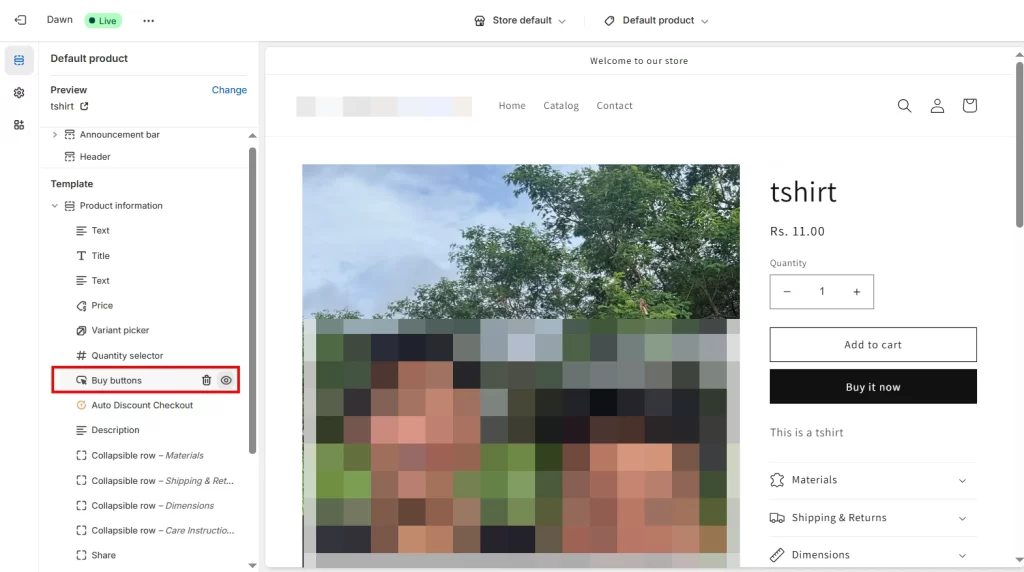
Task: Click the exit editor back arrow icon
Action: pyautogui.click(x=20, y=20)
